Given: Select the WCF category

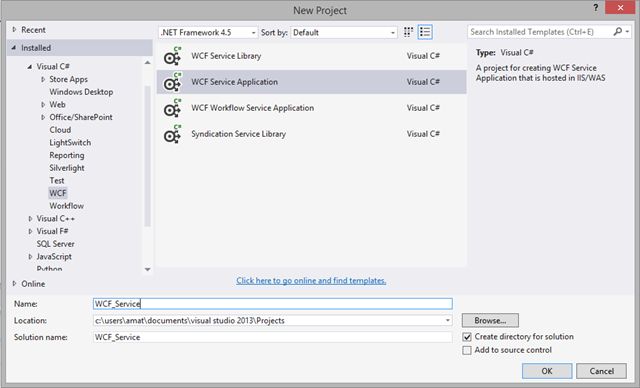Looking at the screenshot, I should pos(58,193).
